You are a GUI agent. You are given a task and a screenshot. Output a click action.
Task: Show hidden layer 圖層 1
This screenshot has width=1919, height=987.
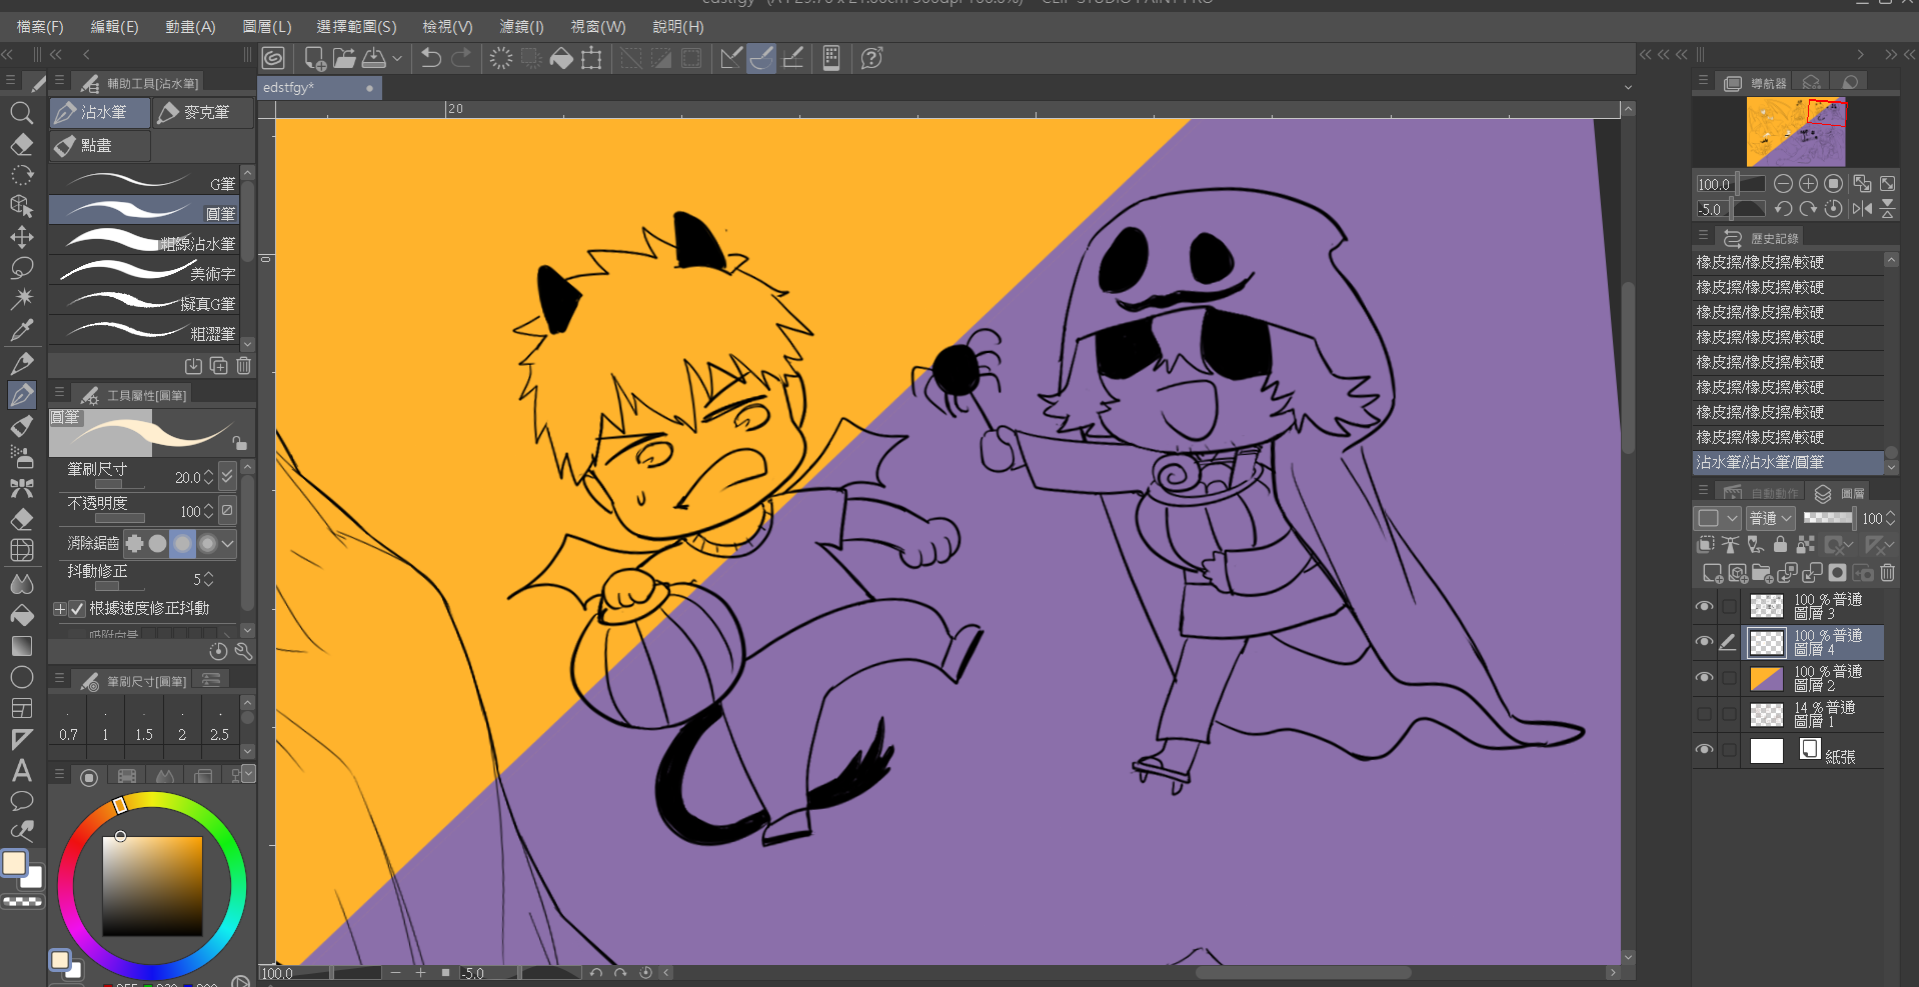[x=1704, y=715]
